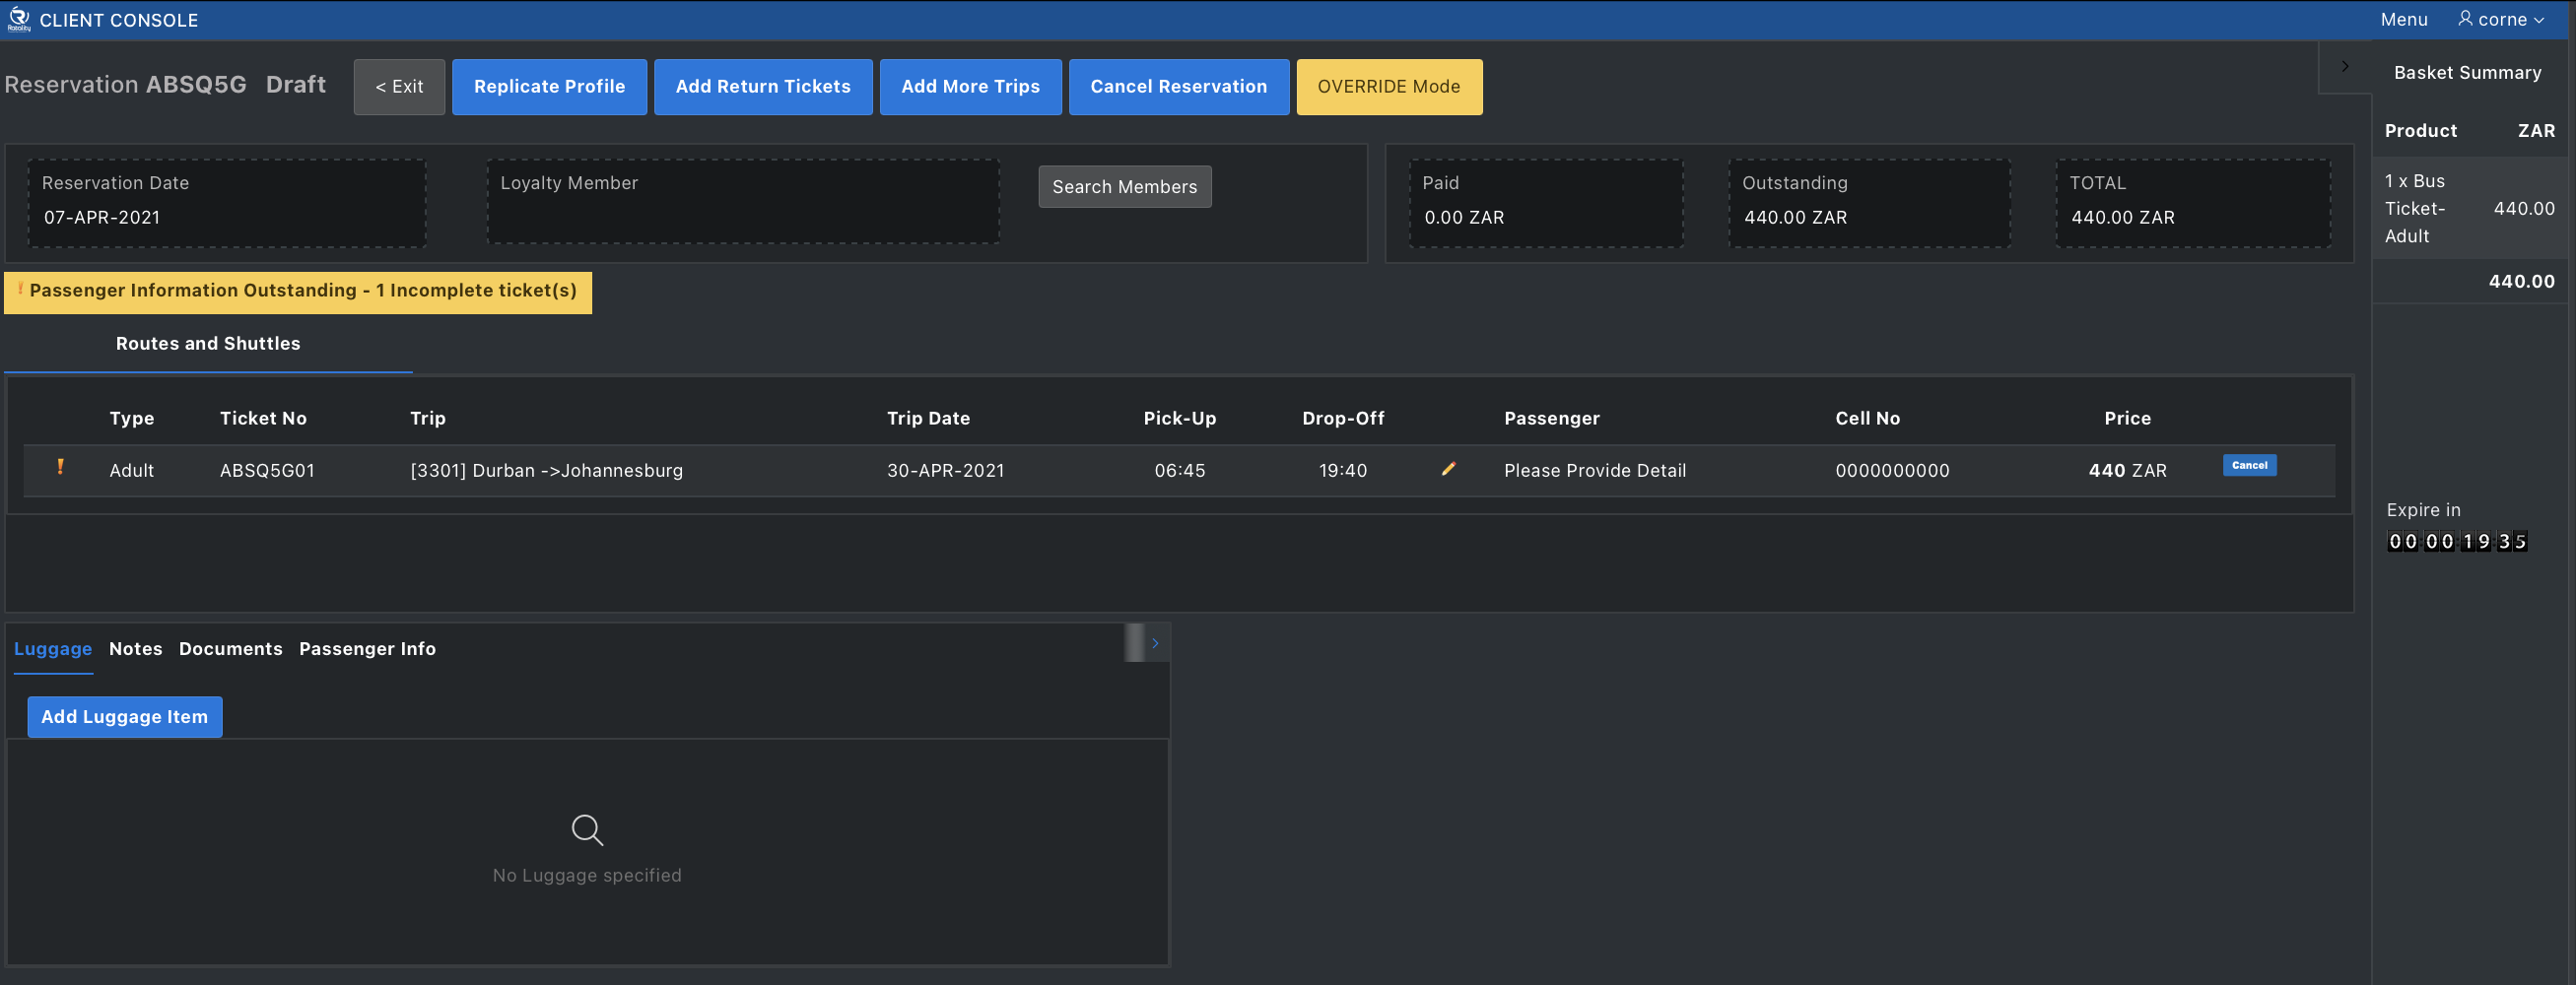Switch to the Luggage tab

pyautogui.click(x=53, y=649)
